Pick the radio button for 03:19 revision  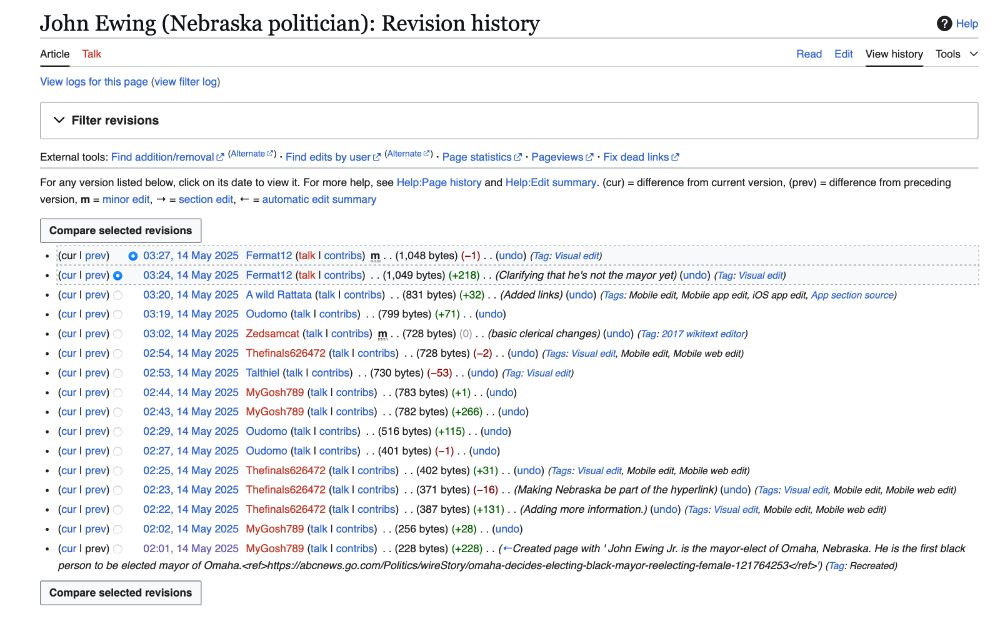(118, 315)
